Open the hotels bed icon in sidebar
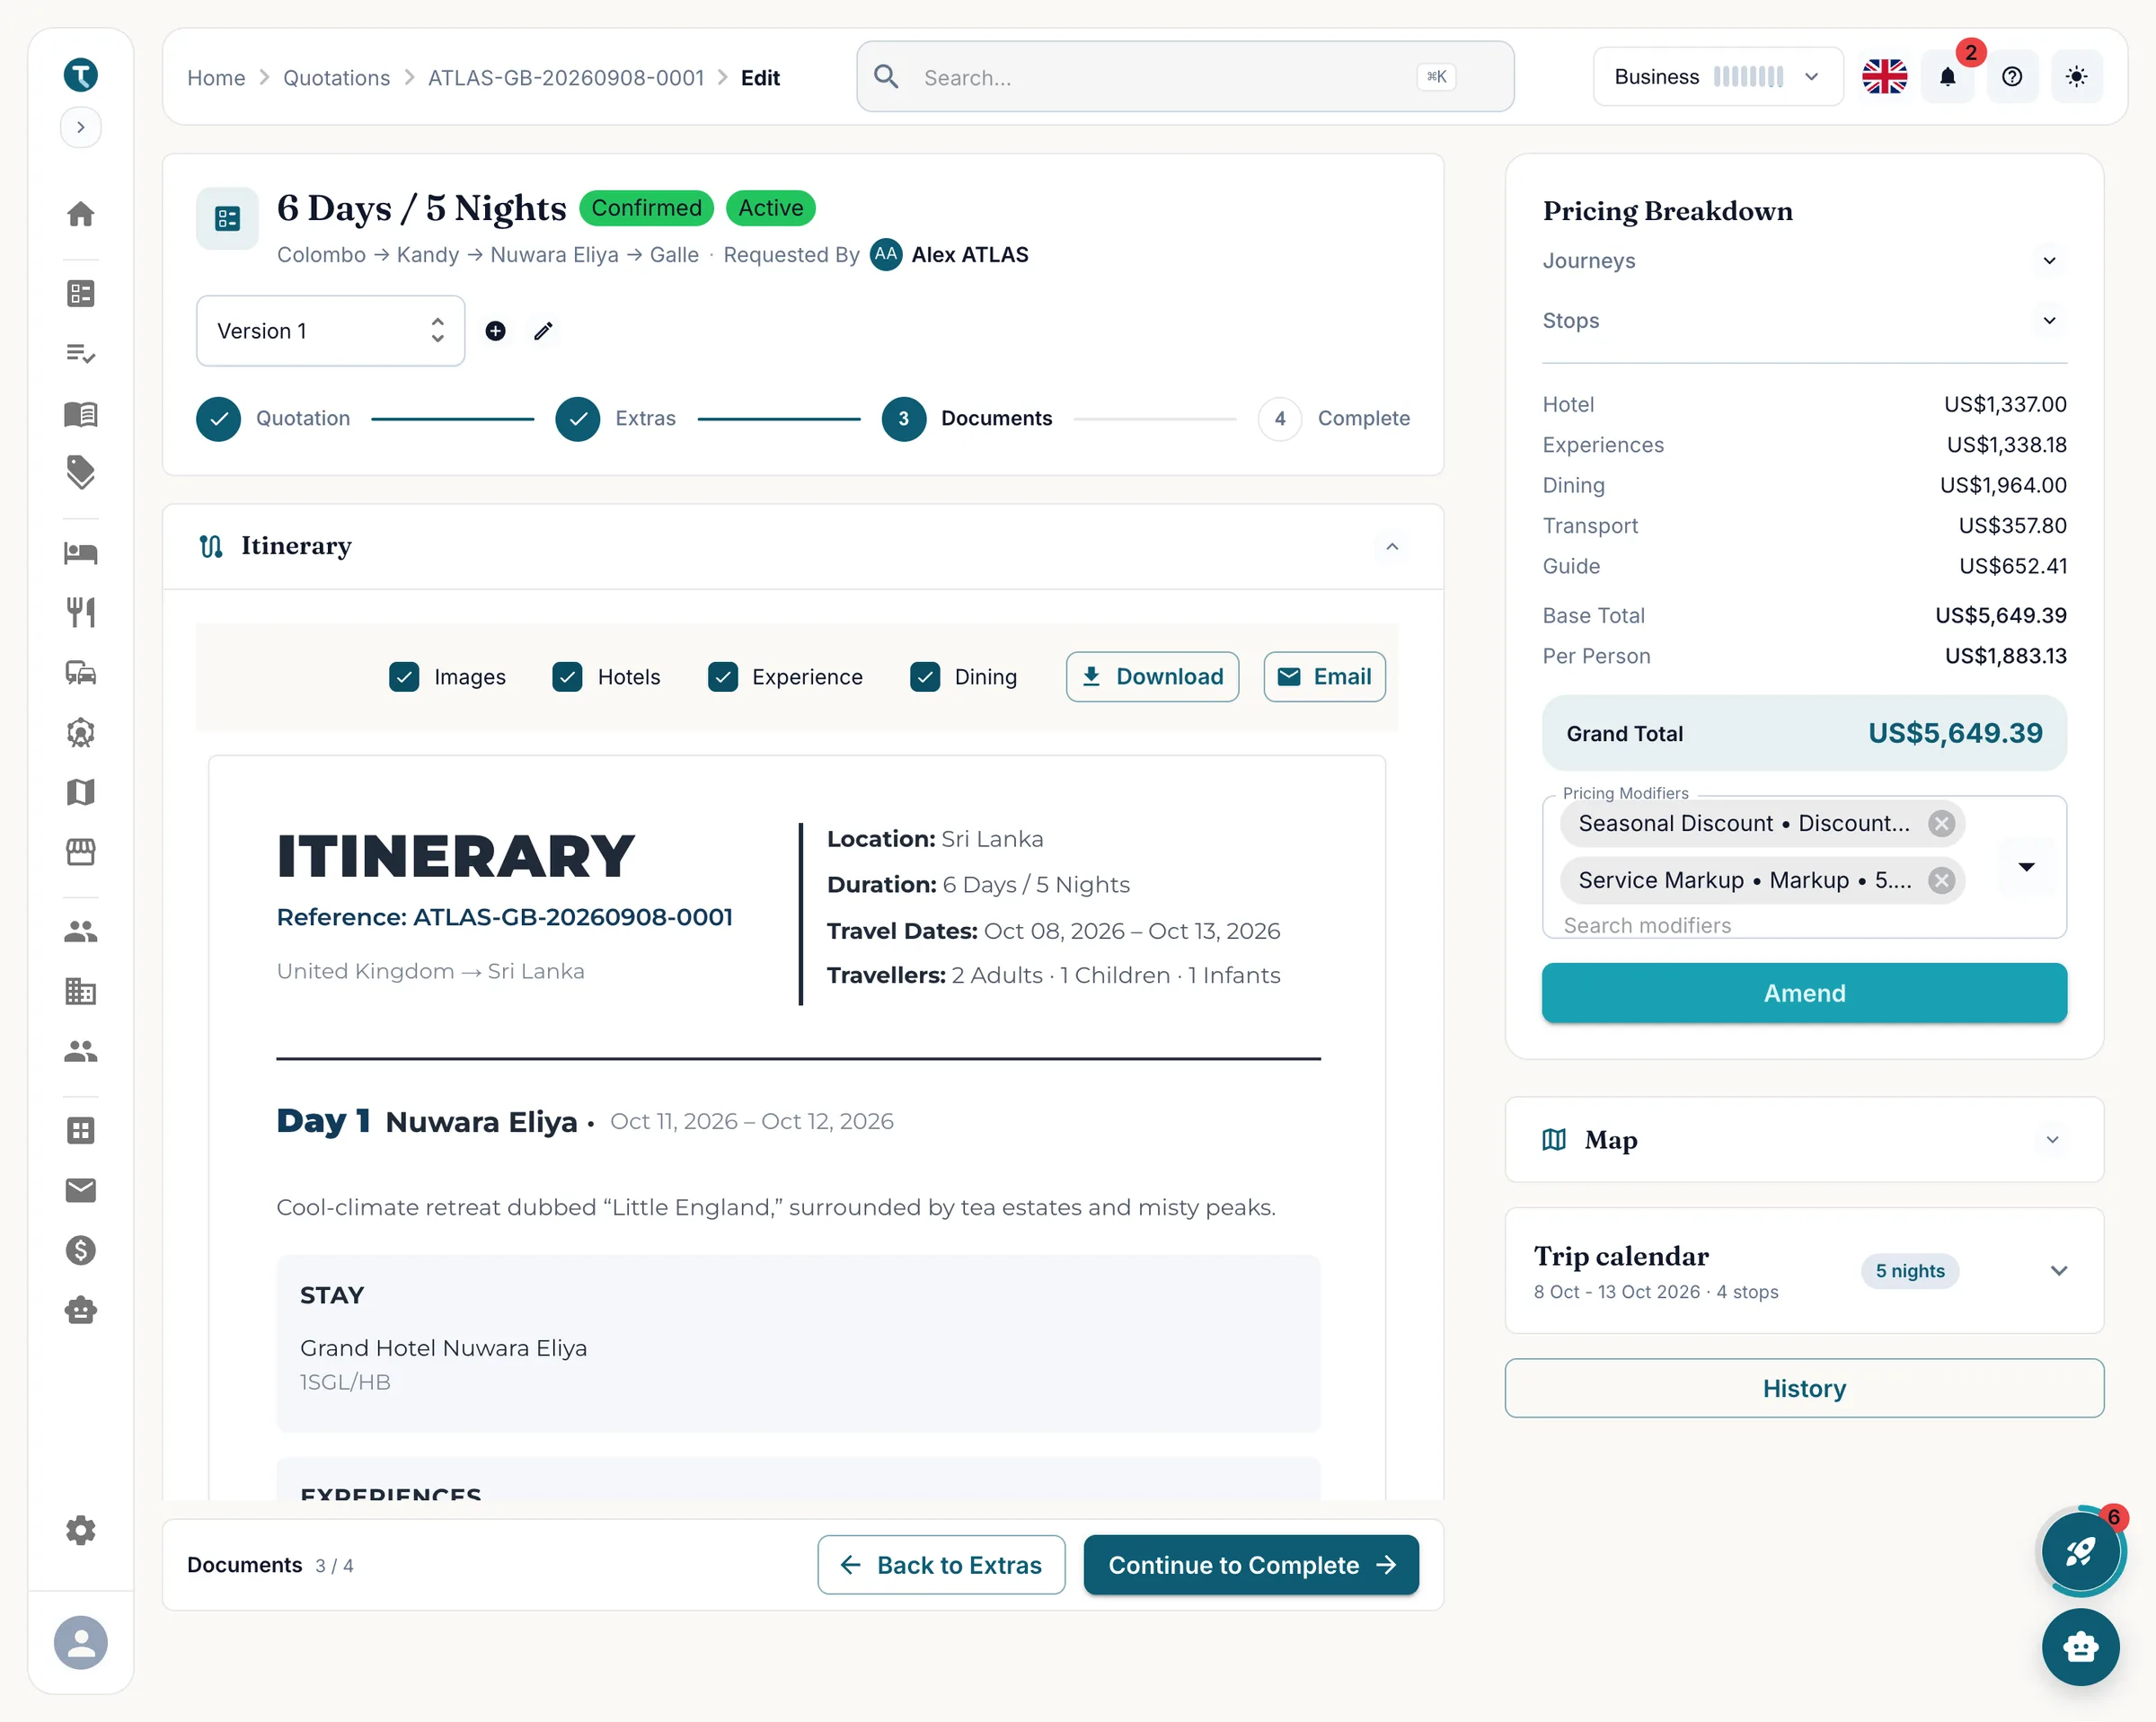Image resolution: width=2156 pixels, height=1722 pixels. pyautogui.click(x=80, y=553)
